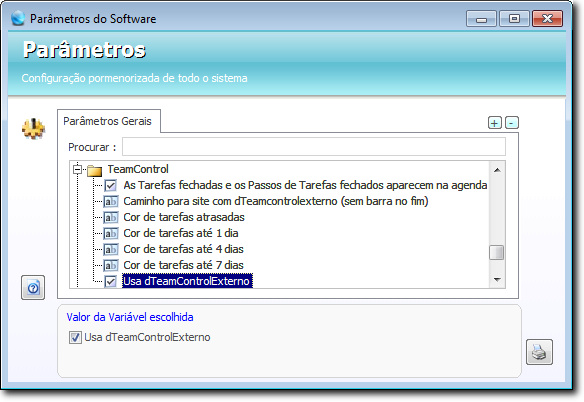Toggle tree checkbox for Usa dTeamControlExterno

pyautogui.click(x=111, y=281)
